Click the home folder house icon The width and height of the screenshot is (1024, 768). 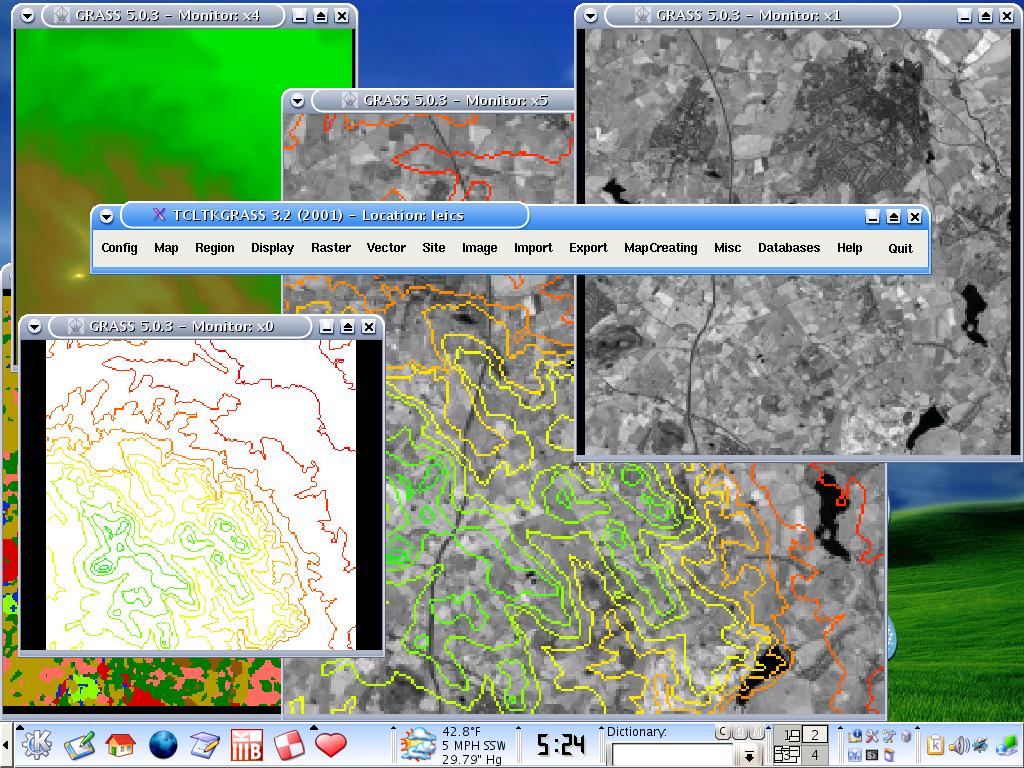(x=120, y=745)
